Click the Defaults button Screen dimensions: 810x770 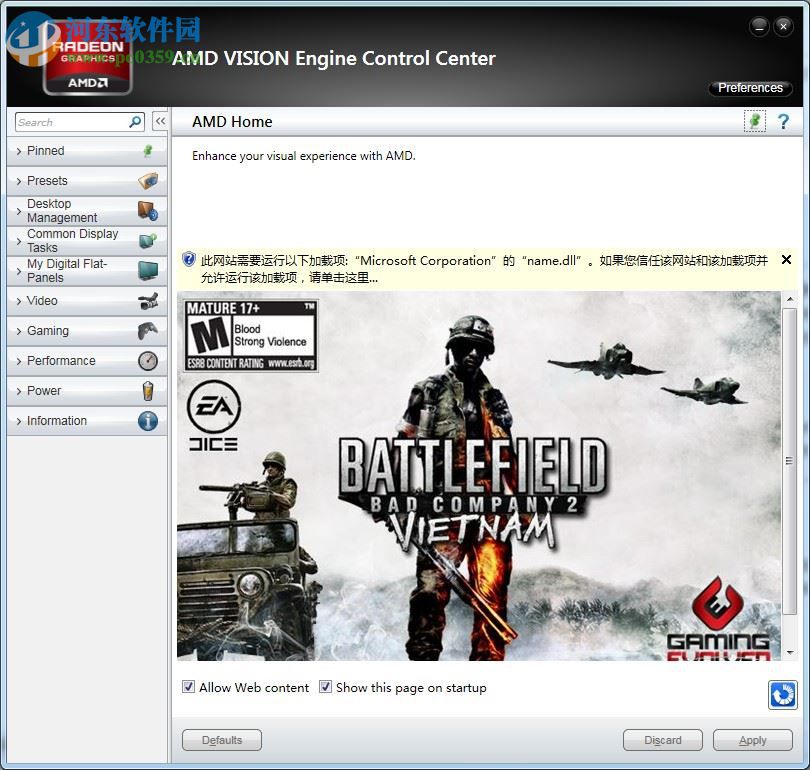[x=221, y=740]
